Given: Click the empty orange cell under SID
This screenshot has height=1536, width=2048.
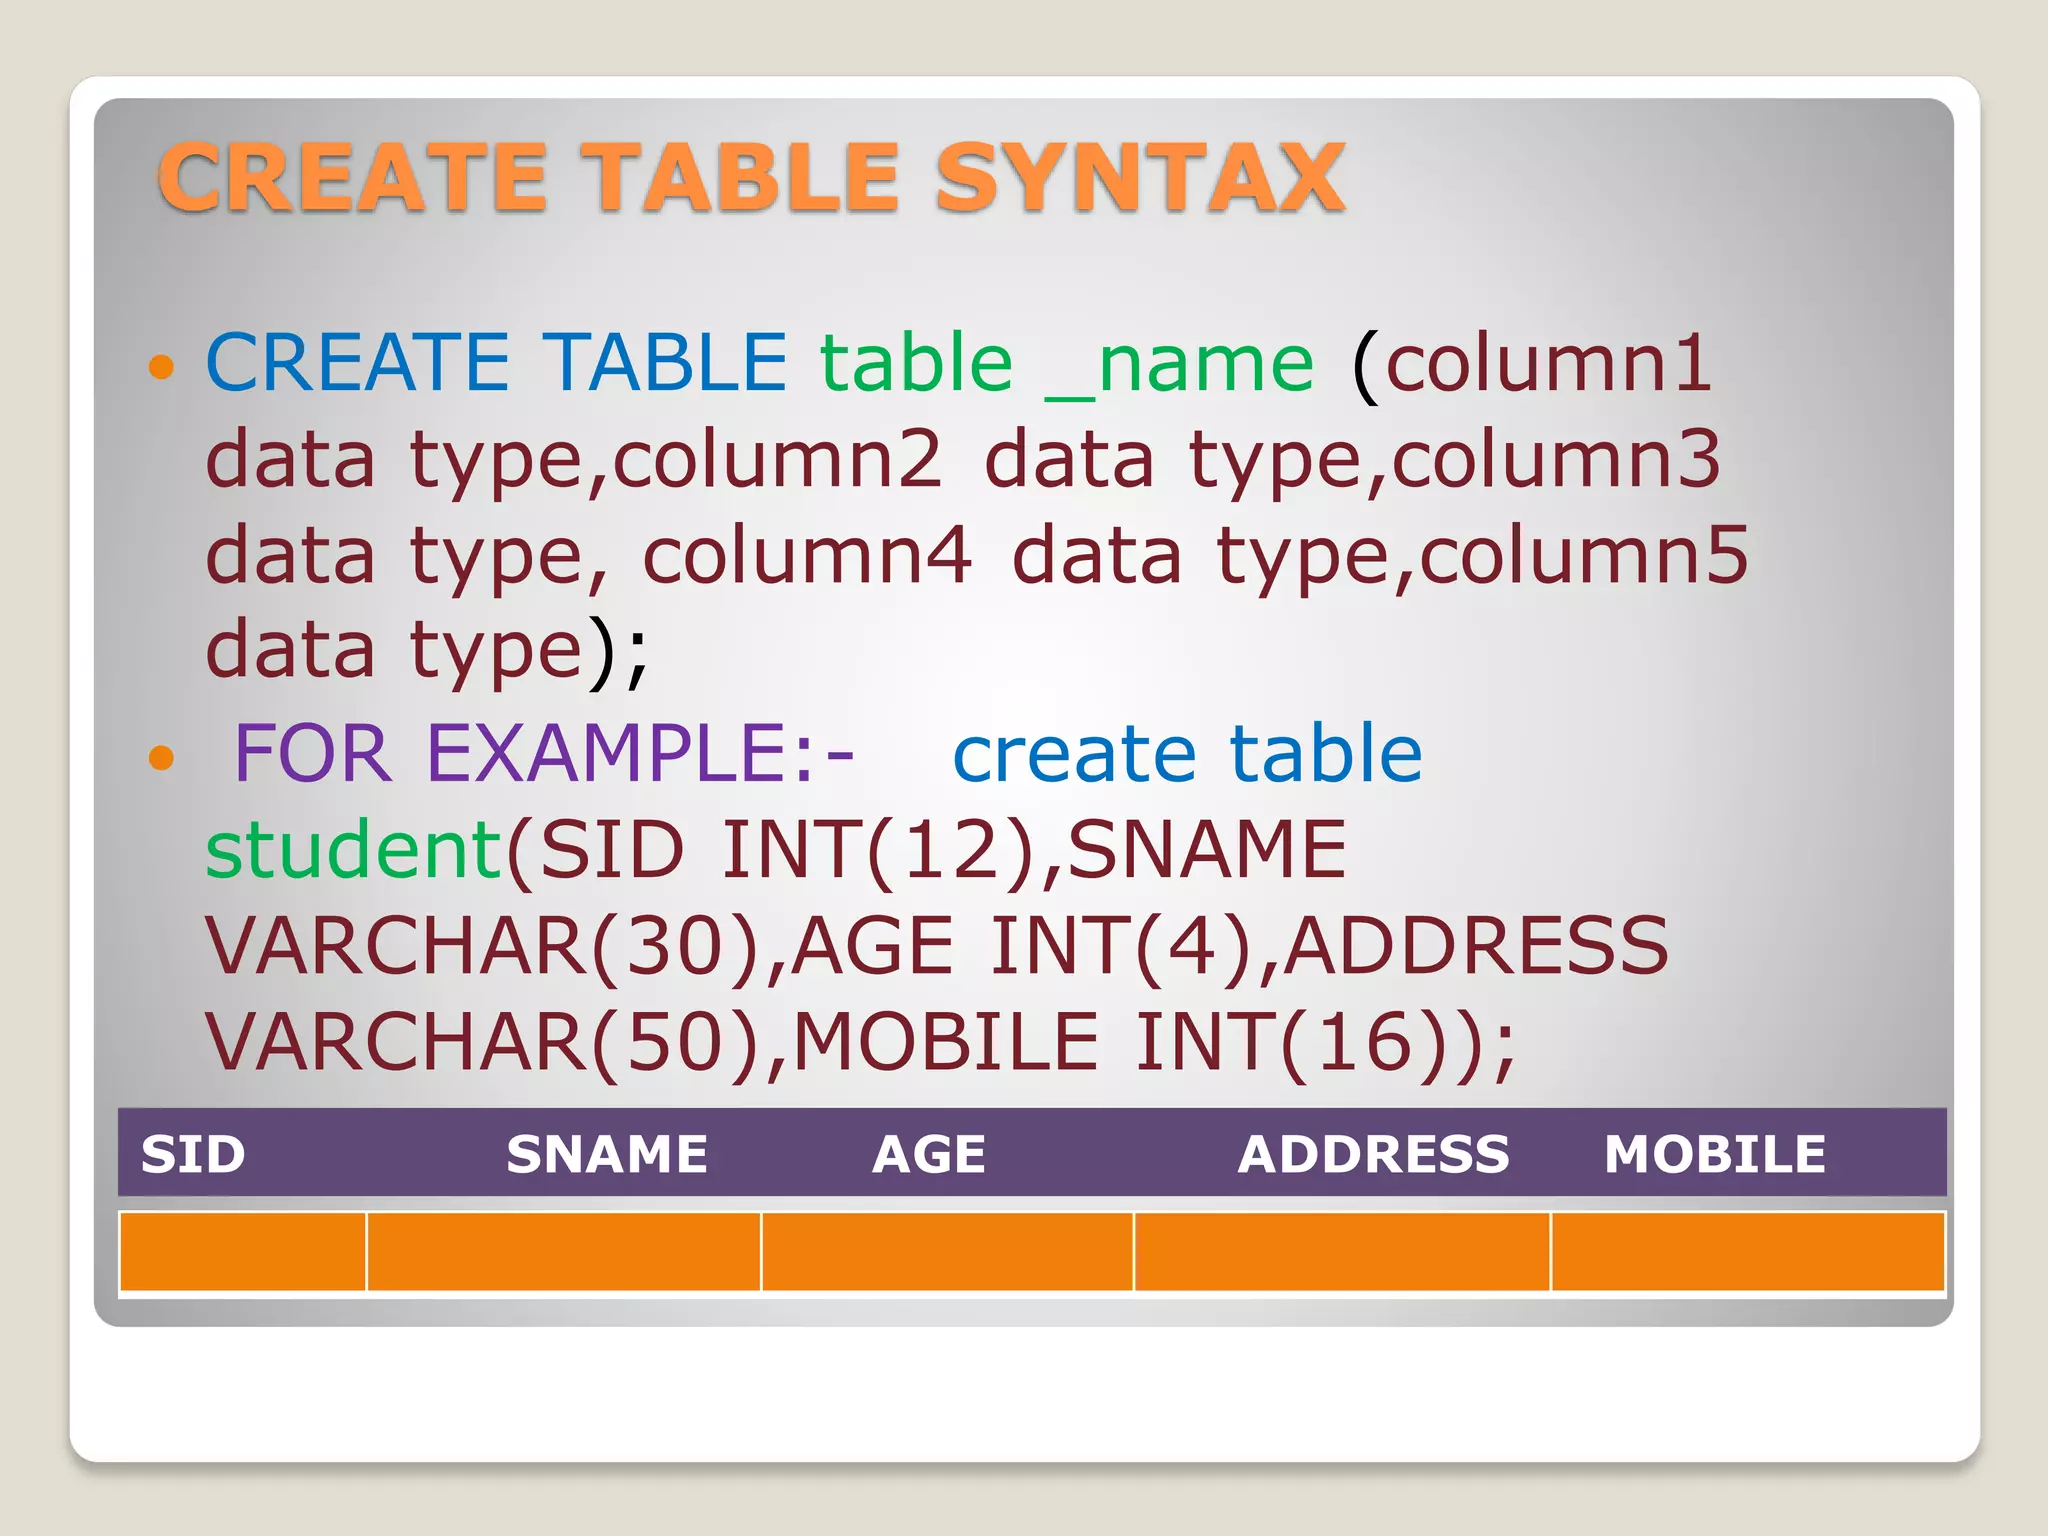Looking at the screenshot, I should pos(243,1252).
